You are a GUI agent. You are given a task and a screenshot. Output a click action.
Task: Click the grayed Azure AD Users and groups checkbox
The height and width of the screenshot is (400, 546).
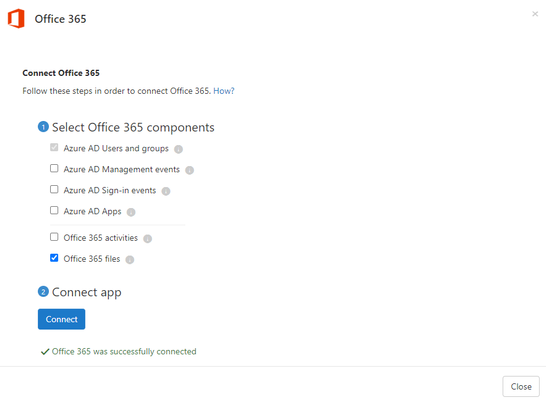[x=54, y=147]
